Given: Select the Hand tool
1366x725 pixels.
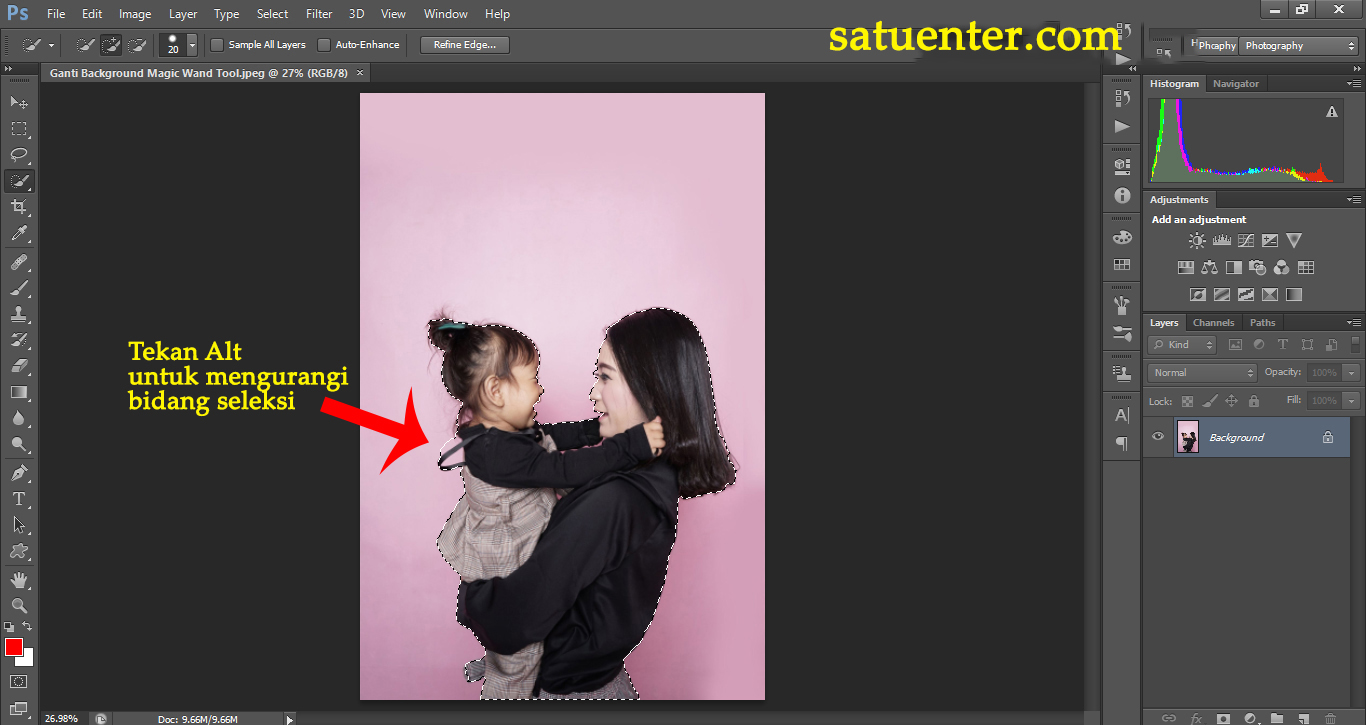Looking at the screenshot, I should point(19,579).
